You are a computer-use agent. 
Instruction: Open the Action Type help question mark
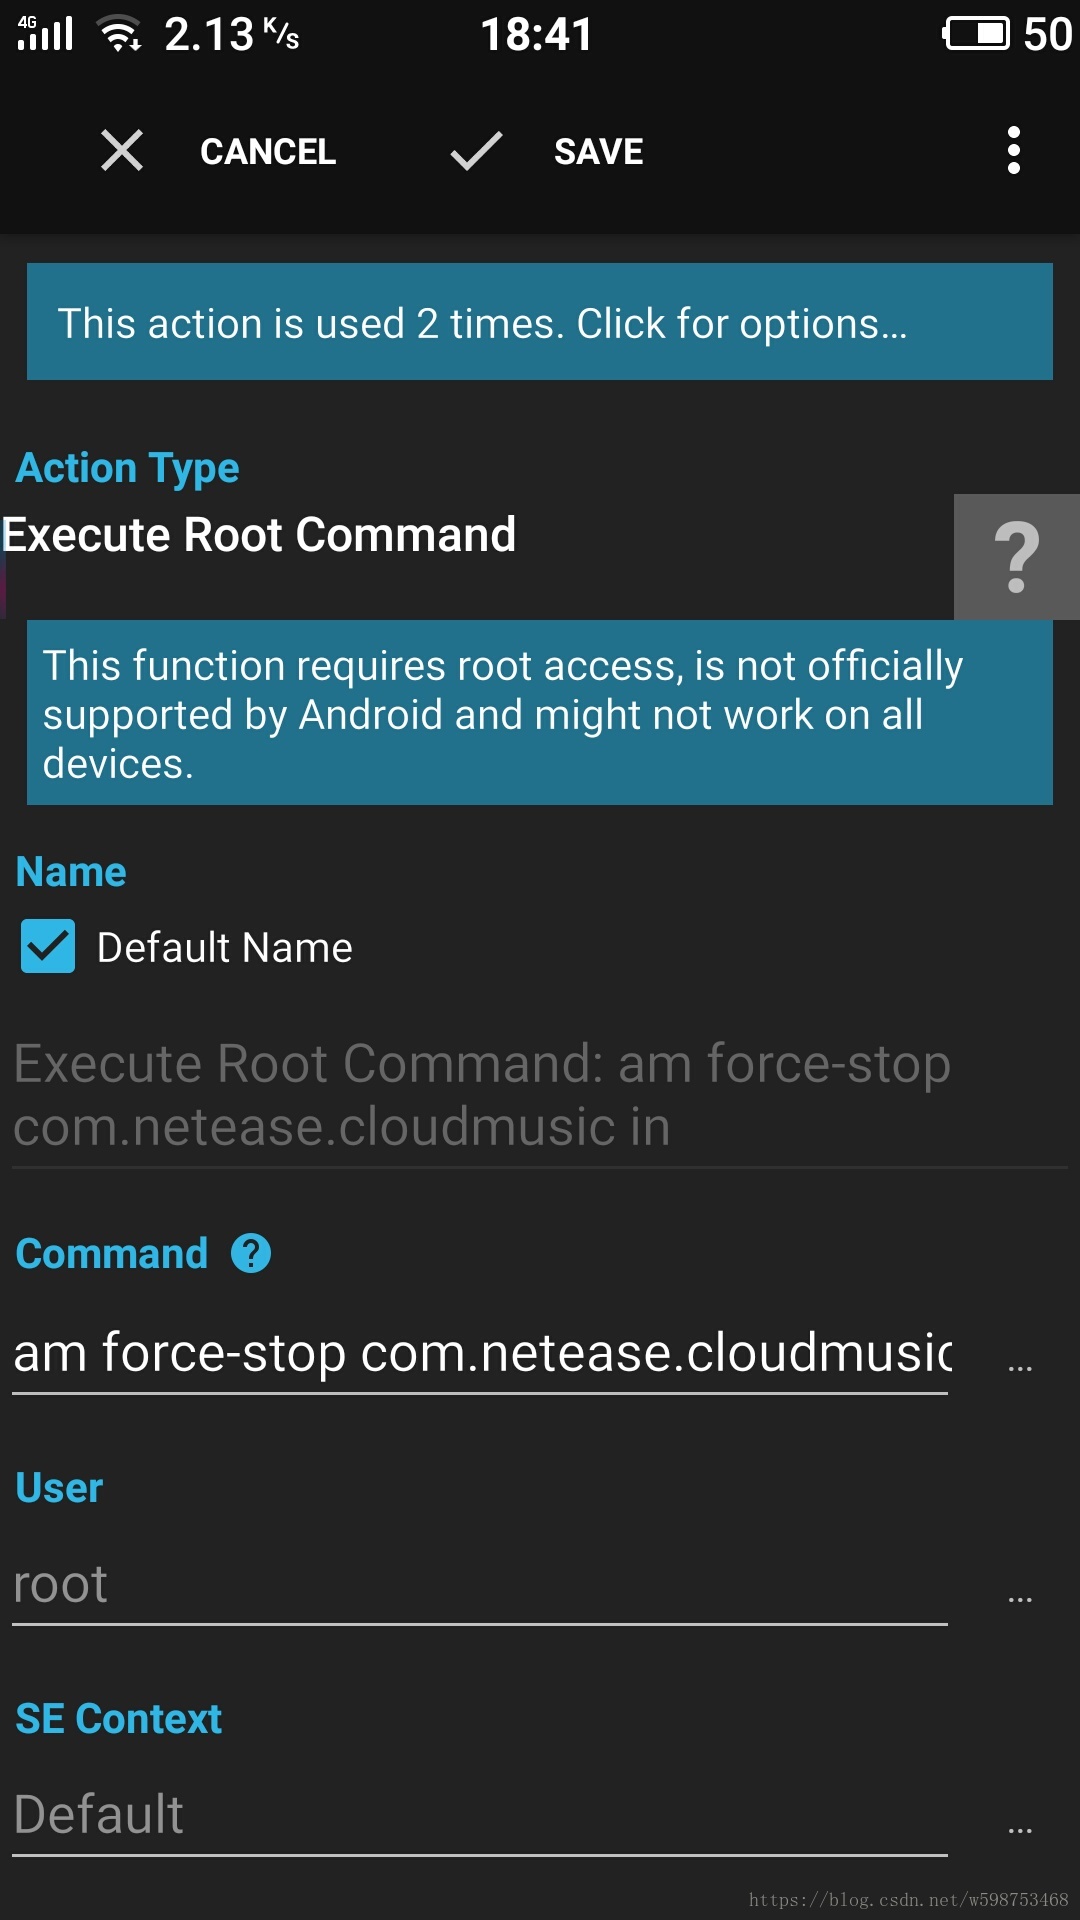(x=1017, y=557)
